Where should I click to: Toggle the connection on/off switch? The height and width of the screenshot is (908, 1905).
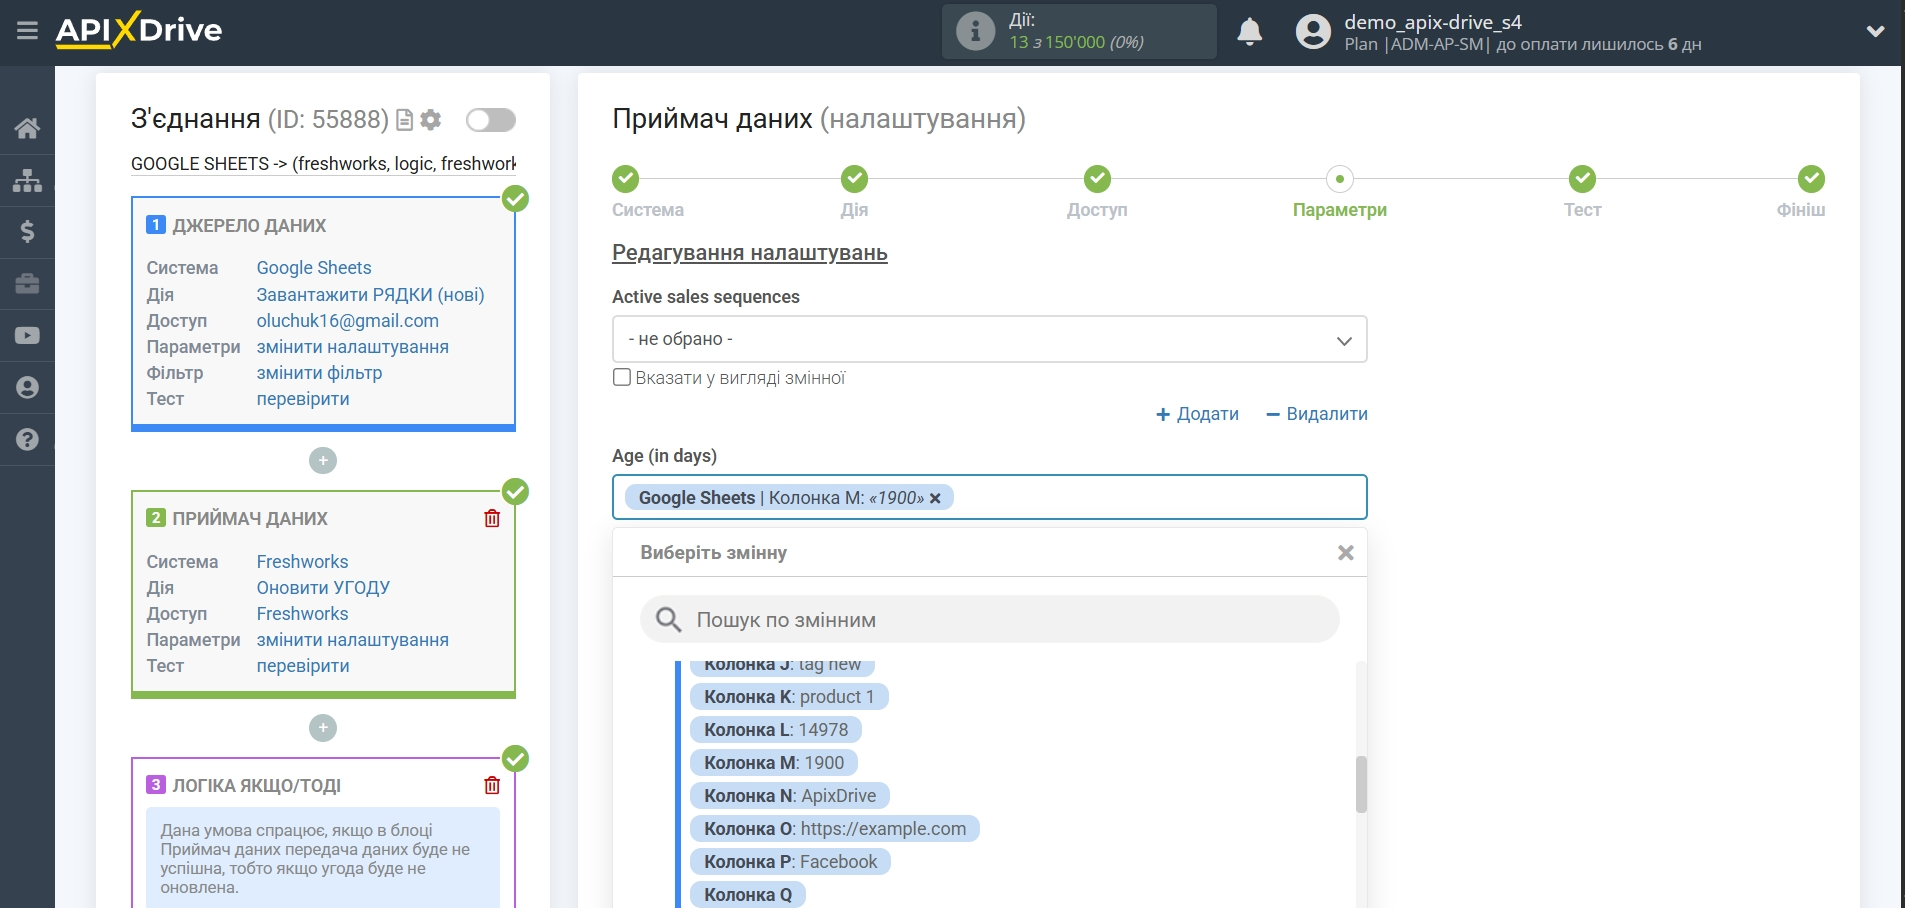[x=490, y=120]
